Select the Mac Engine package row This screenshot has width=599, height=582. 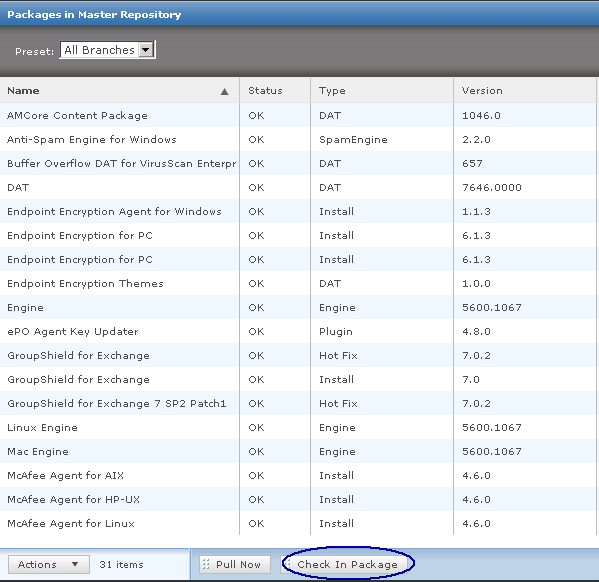[298, 451]
